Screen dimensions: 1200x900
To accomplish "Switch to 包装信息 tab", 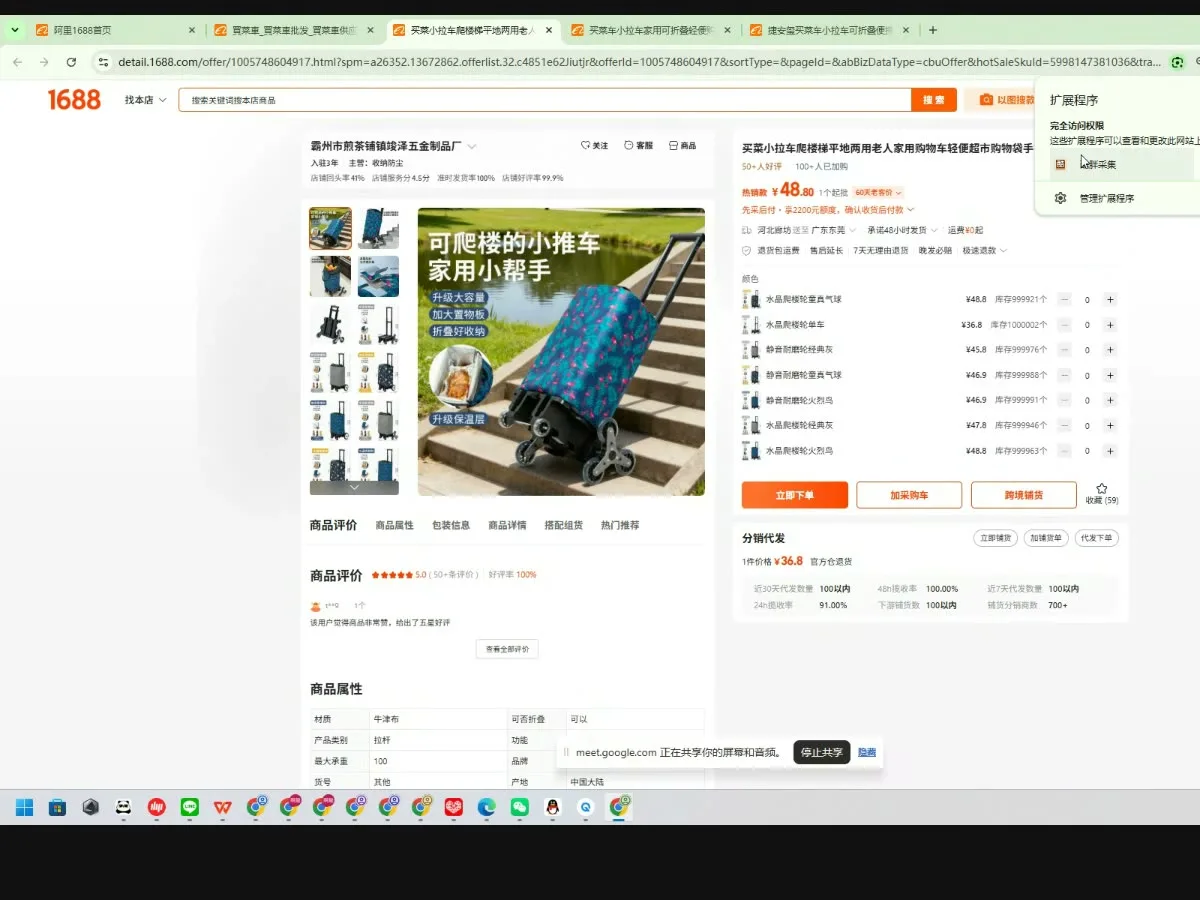I will [x=451, y=525].
